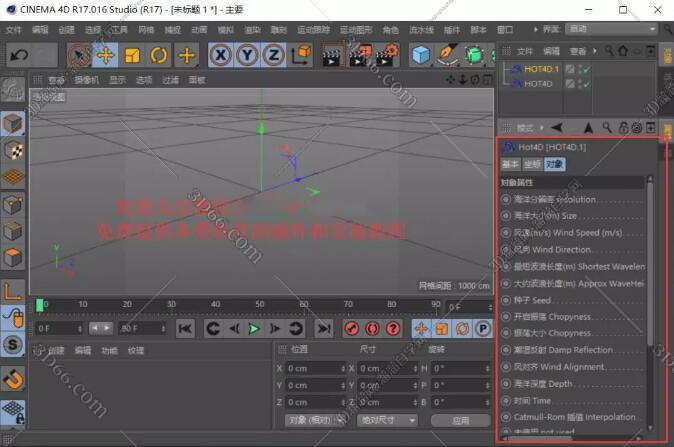This screenshot has height=447, width=674.
Task: Open the 绝对尺寸 size mode dropdown
Action: 387,420
